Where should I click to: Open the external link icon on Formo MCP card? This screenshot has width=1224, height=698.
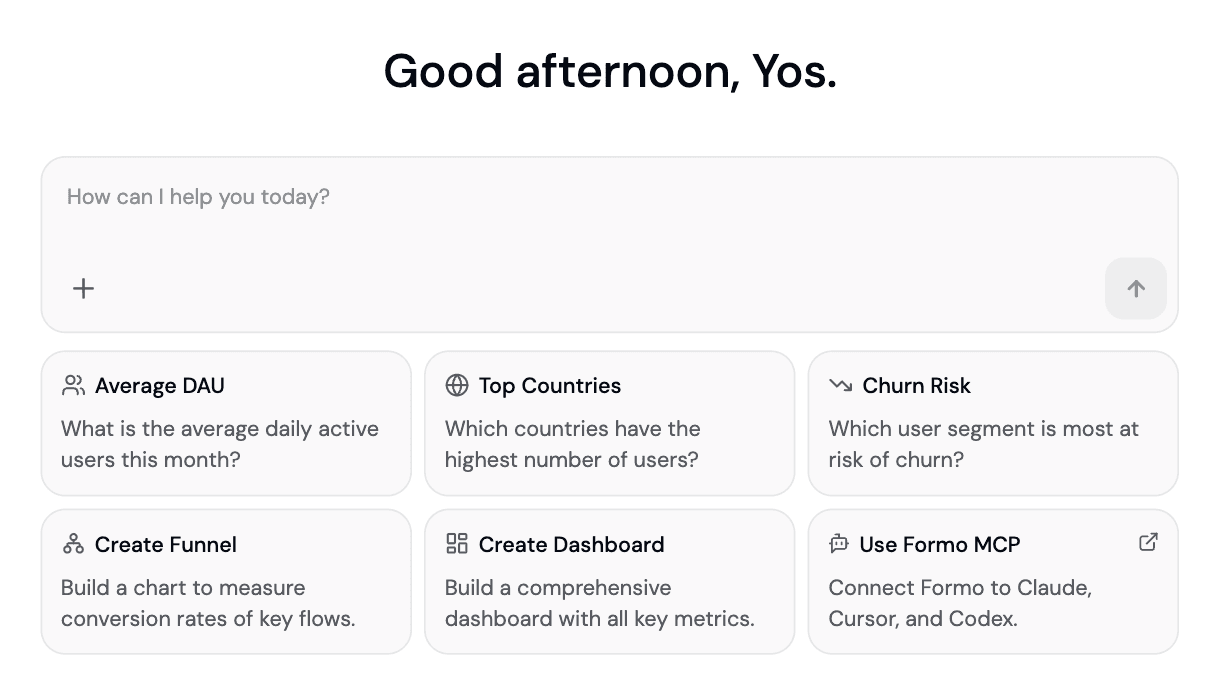click(x=1148, y=542)
